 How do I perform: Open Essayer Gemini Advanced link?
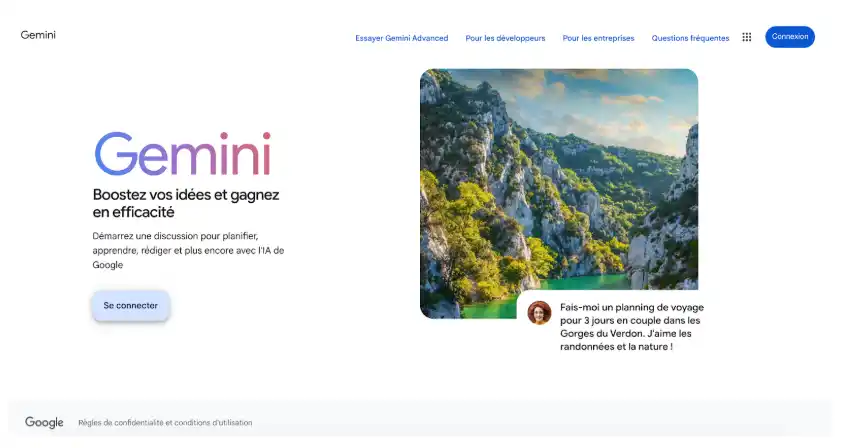402,38
